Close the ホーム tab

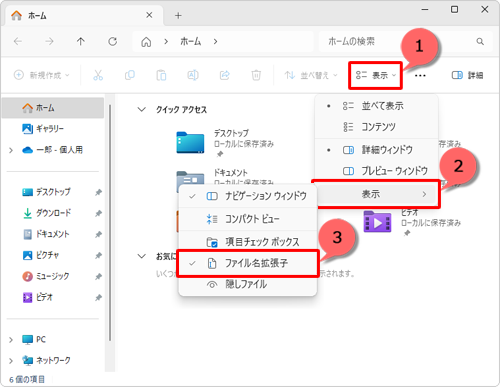(149, 15)
